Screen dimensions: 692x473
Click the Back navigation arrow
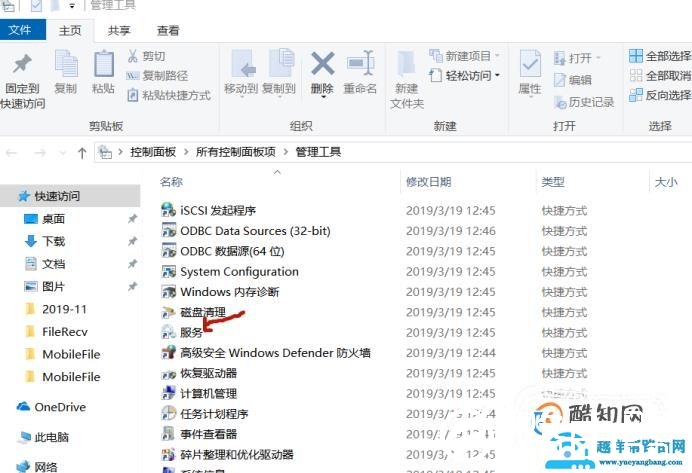(x=11, y=153)
